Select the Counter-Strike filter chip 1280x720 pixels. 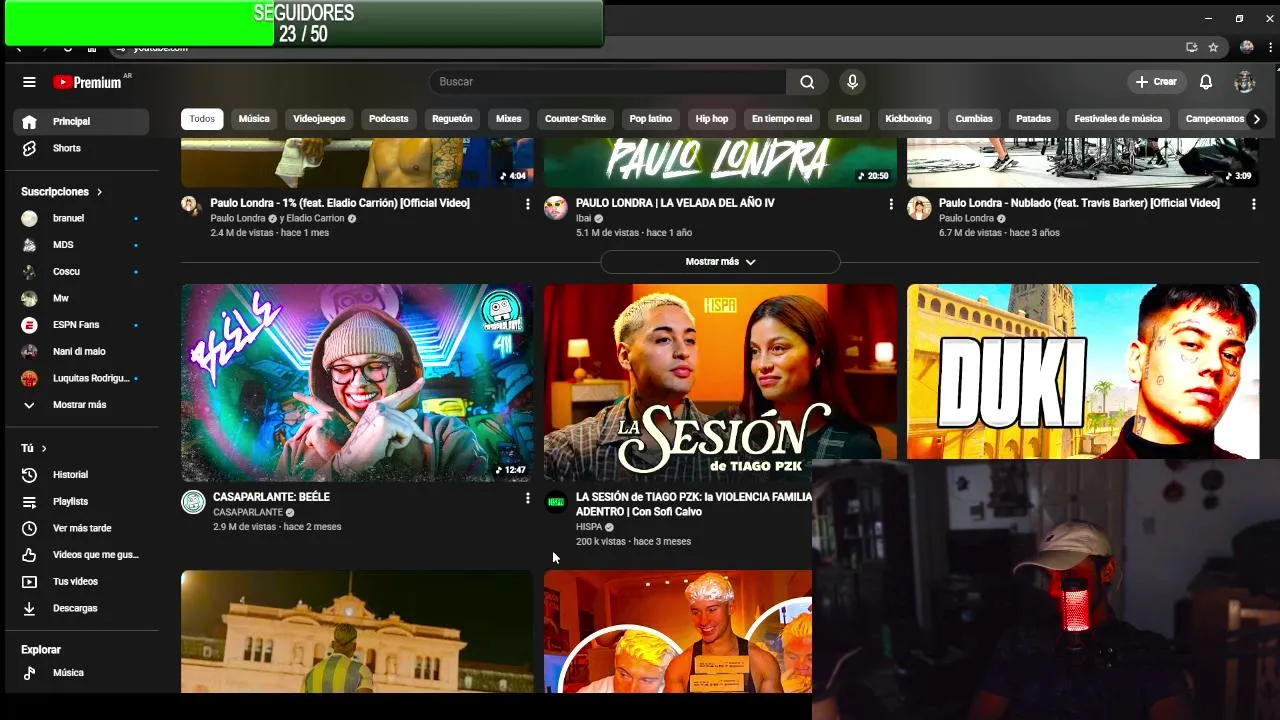pyautogui.click(x=575, y=119)
